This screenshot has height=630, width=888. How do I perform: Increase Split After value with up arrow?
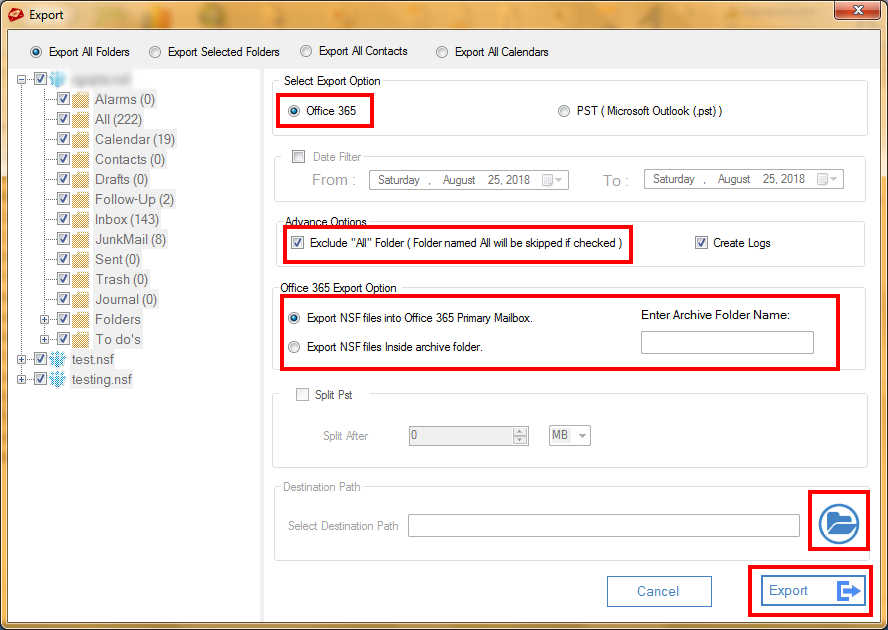[520, 431]
